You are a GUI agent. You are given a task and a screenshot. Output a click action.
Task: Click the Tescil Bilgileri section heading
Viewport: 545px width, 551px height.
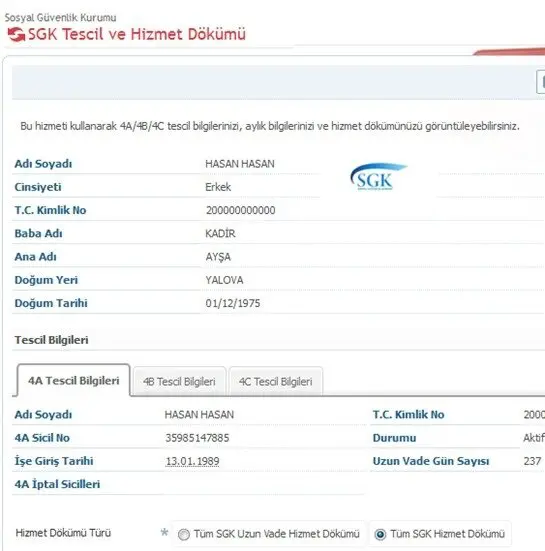[x=51, y=340]
